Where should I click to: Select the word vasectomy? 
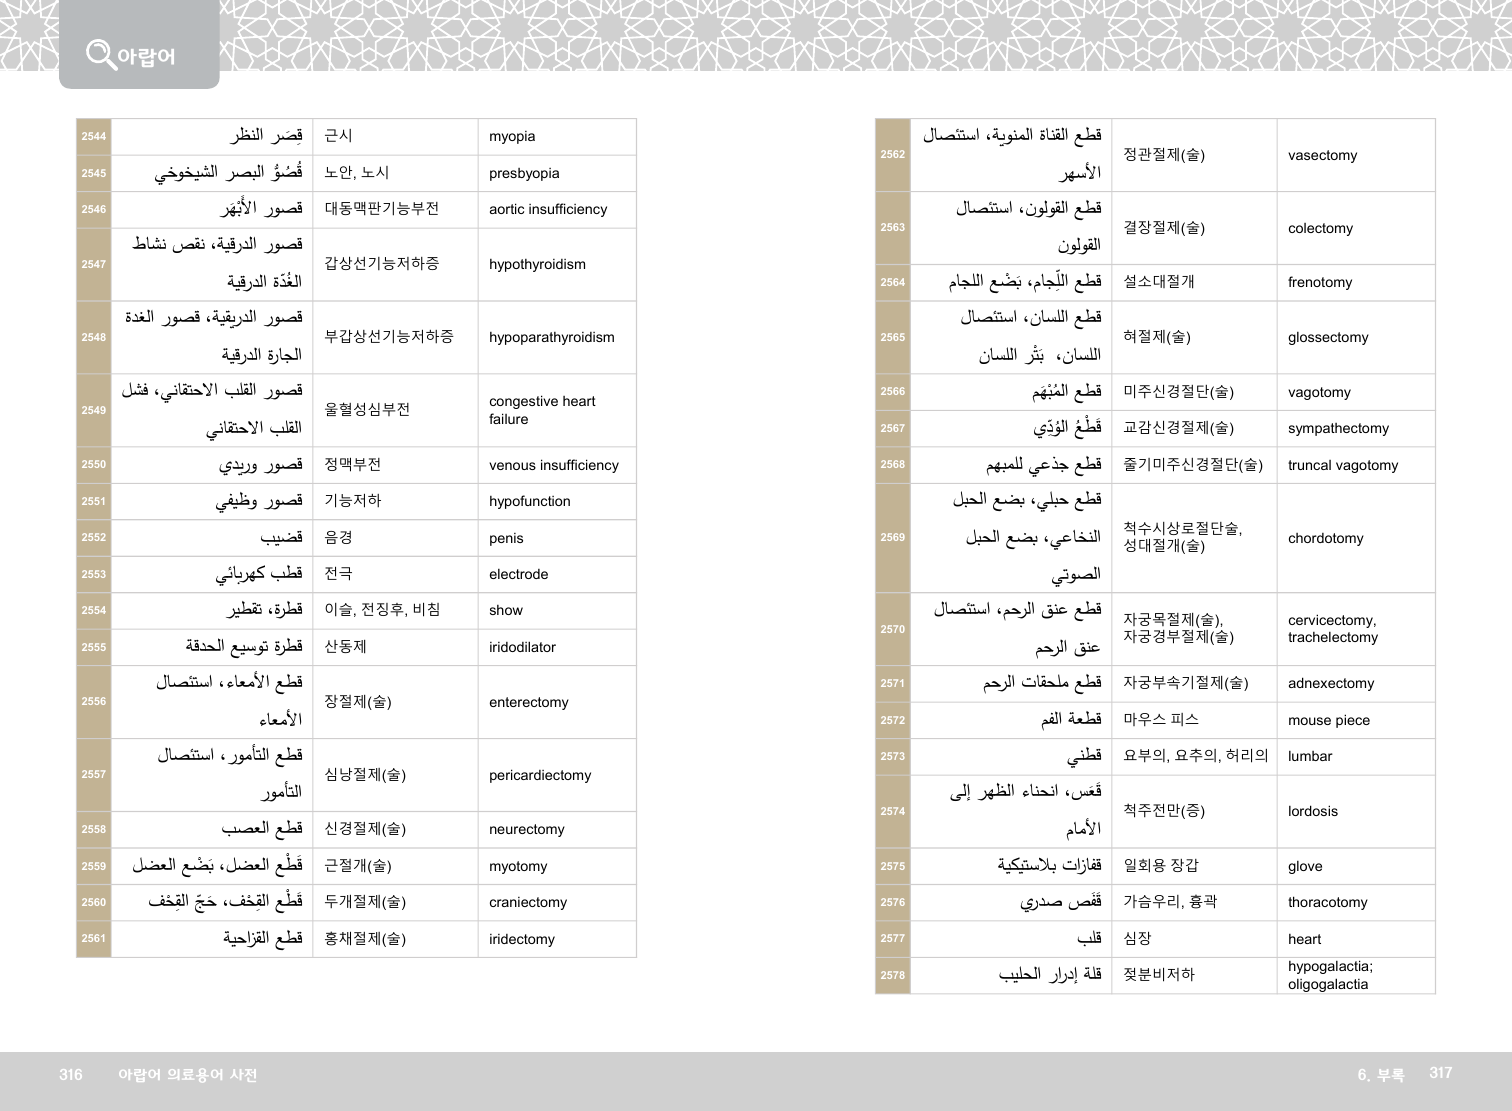click(x=1322, y=156)
